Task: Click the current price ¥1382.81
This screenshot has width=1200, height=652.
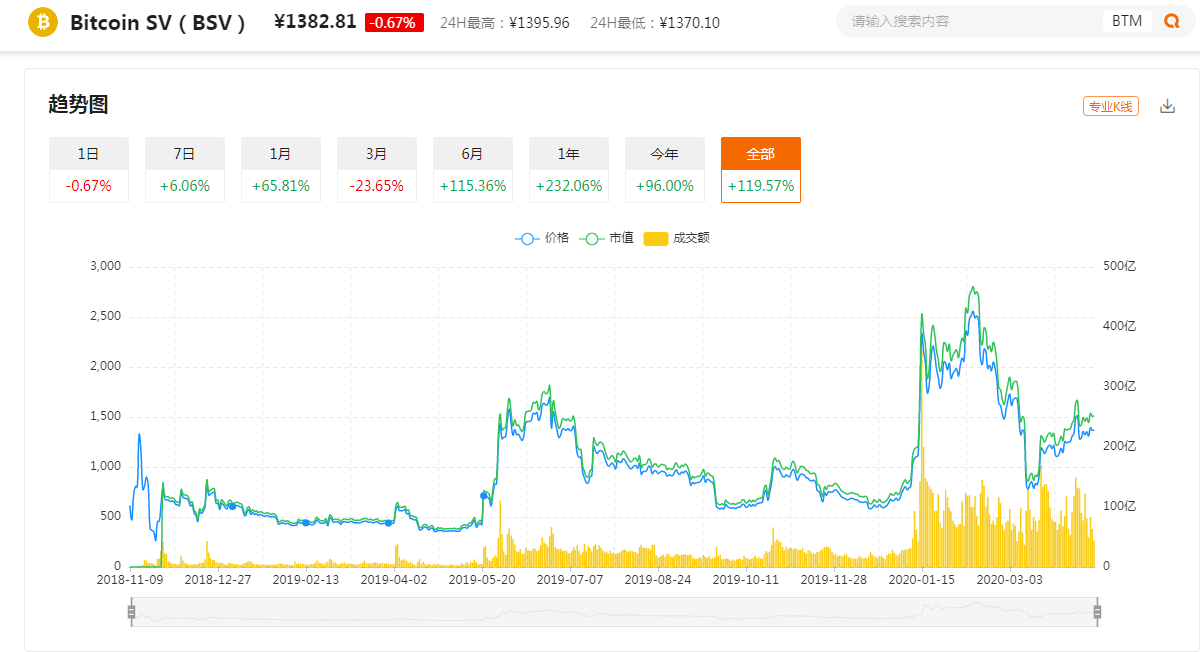Action: click(315, 21)
